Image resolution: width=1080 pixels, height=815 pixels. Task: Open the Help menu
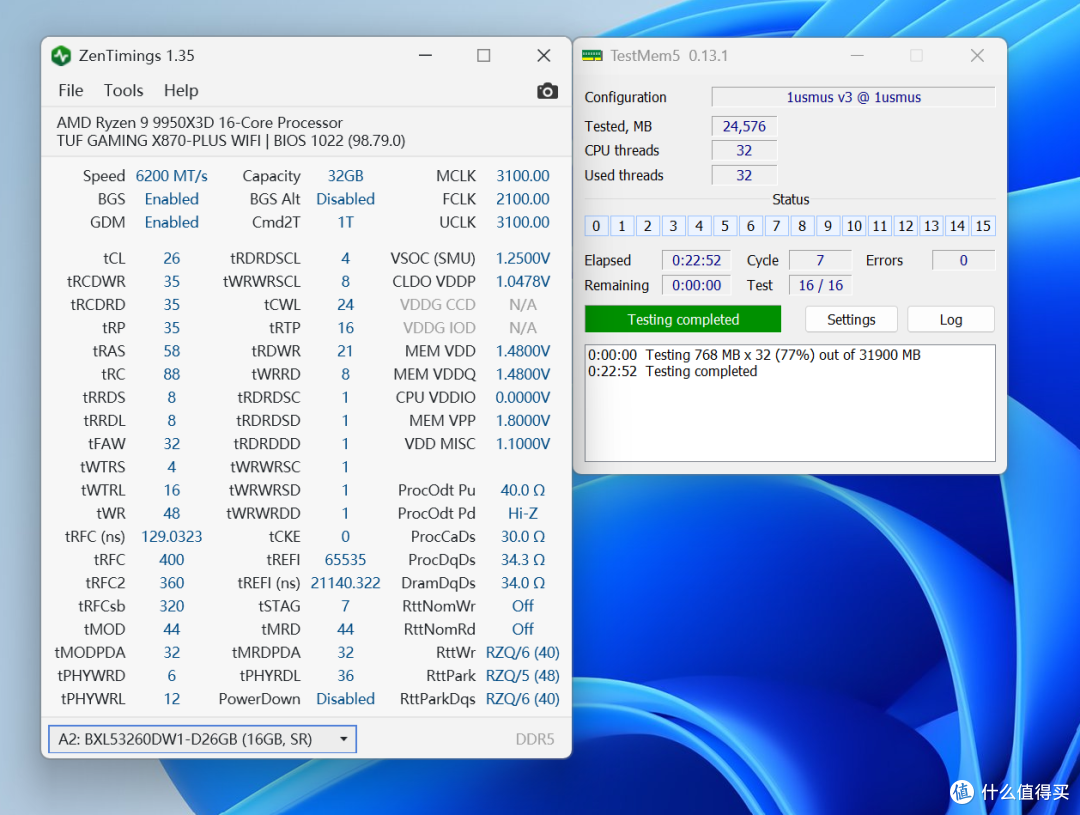[x=180, y=90]
